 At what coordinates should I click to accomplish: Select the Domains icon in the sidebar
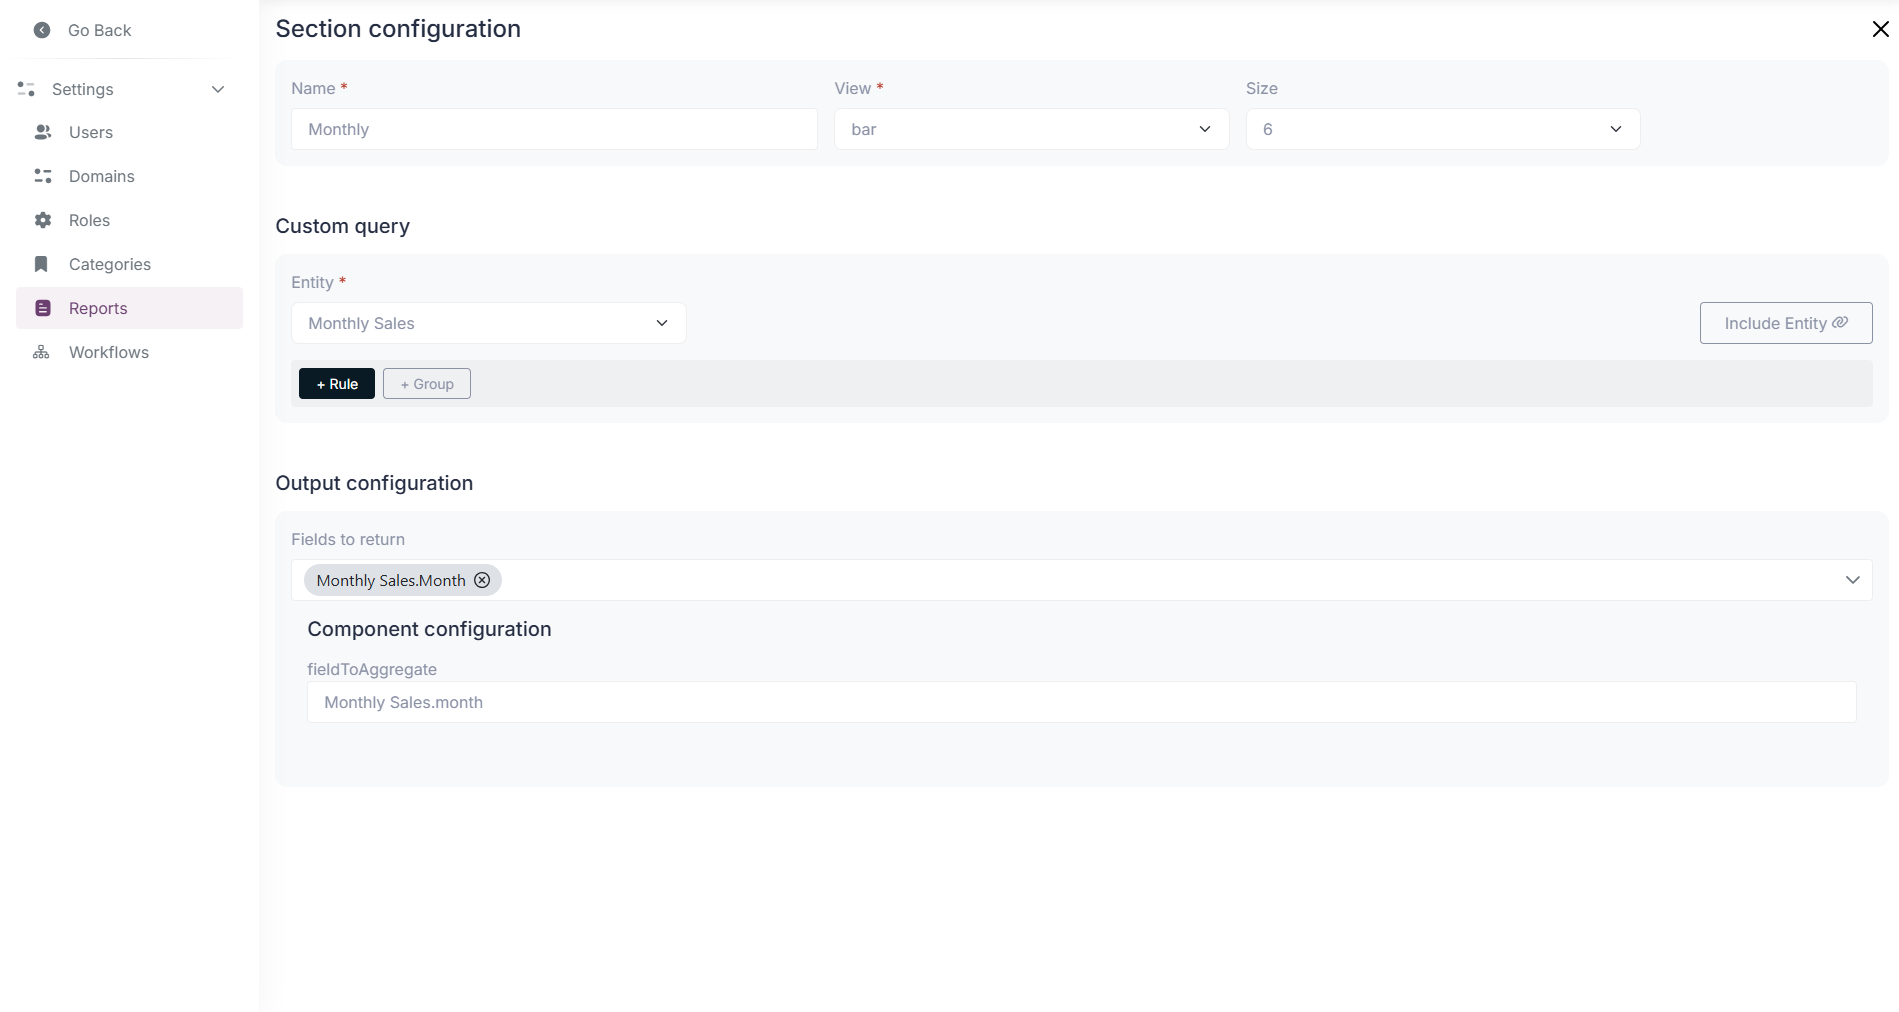click(42, 176)
